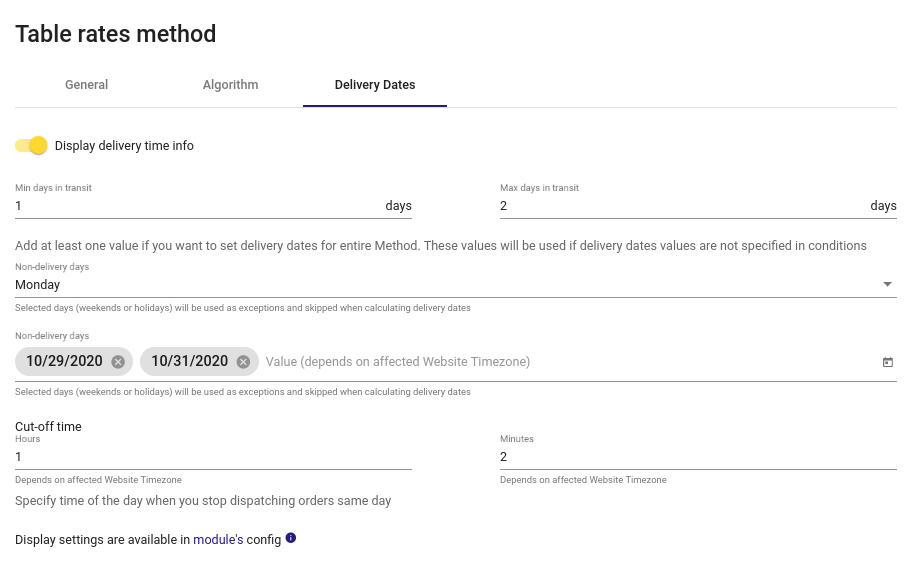Viewport: 908px width, 565px height.
Task: Click the 10/31/2020 date chip
Action: [189, 361]
